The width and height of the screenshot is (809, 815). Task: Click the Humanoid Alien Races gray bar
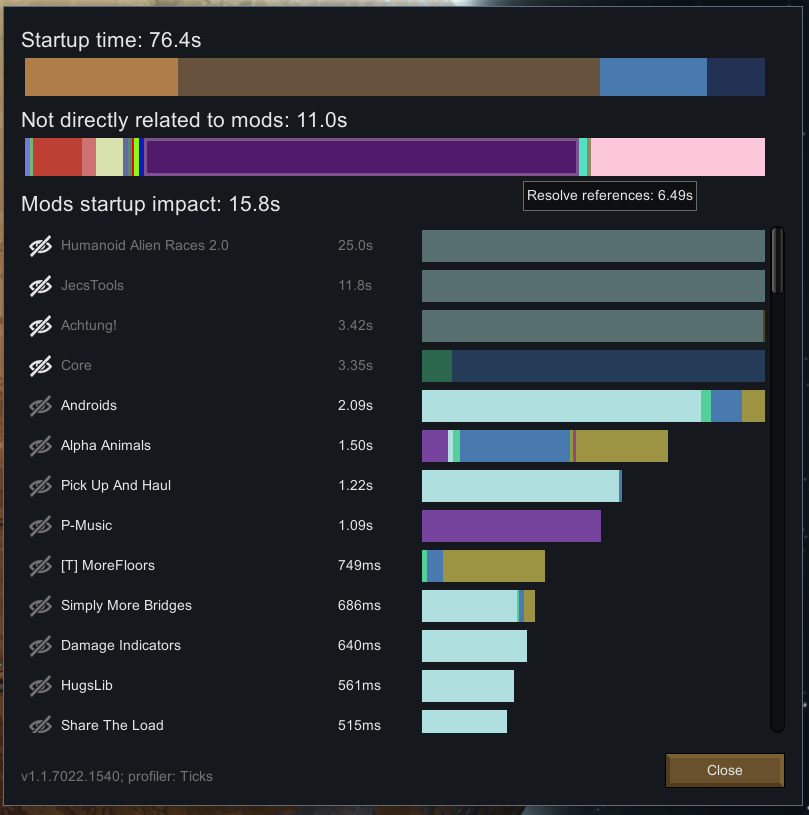click(x=593, y=246)
